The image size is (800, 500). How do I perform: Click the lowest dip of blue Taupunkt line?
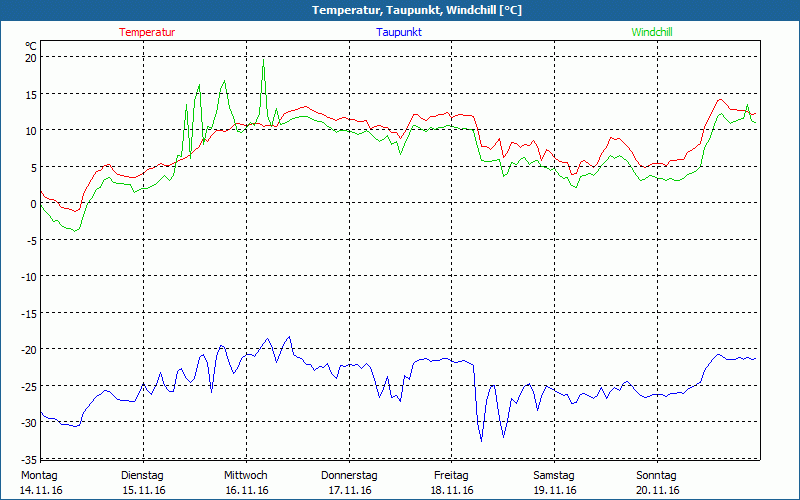(481, 440)
